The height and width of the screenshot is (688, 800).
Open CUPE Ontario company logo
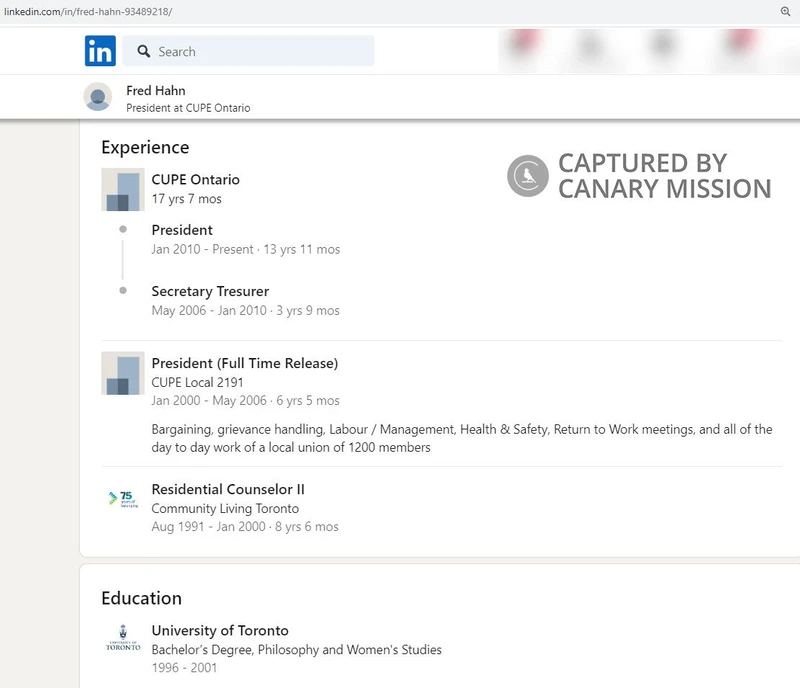point(122,189)
